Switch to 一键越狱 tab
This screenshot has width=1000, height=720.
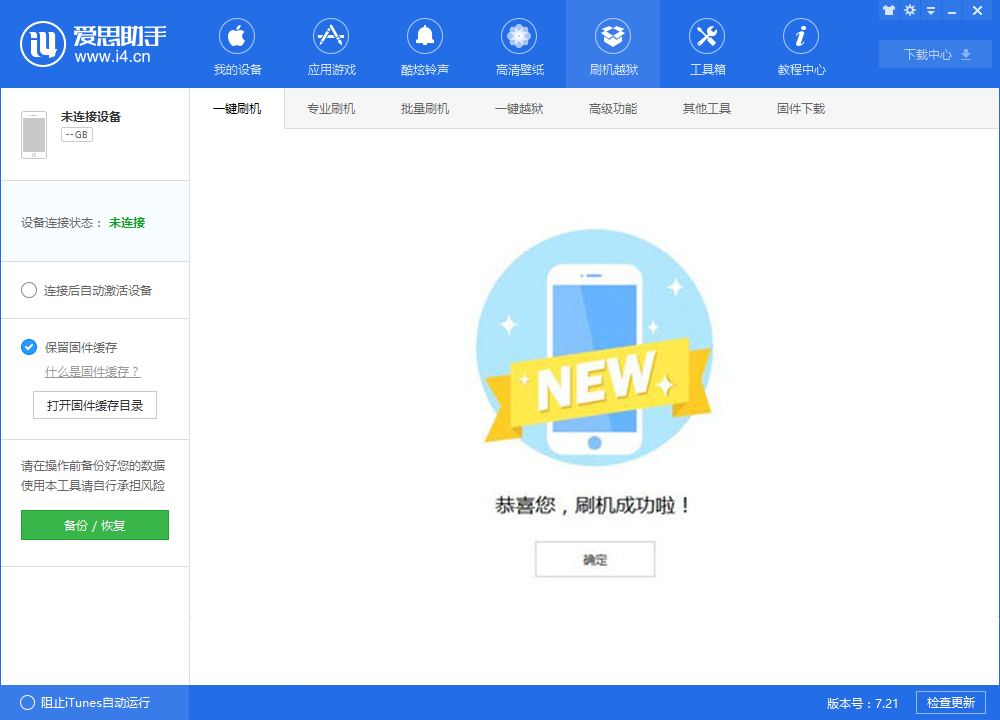click(519, 109)
